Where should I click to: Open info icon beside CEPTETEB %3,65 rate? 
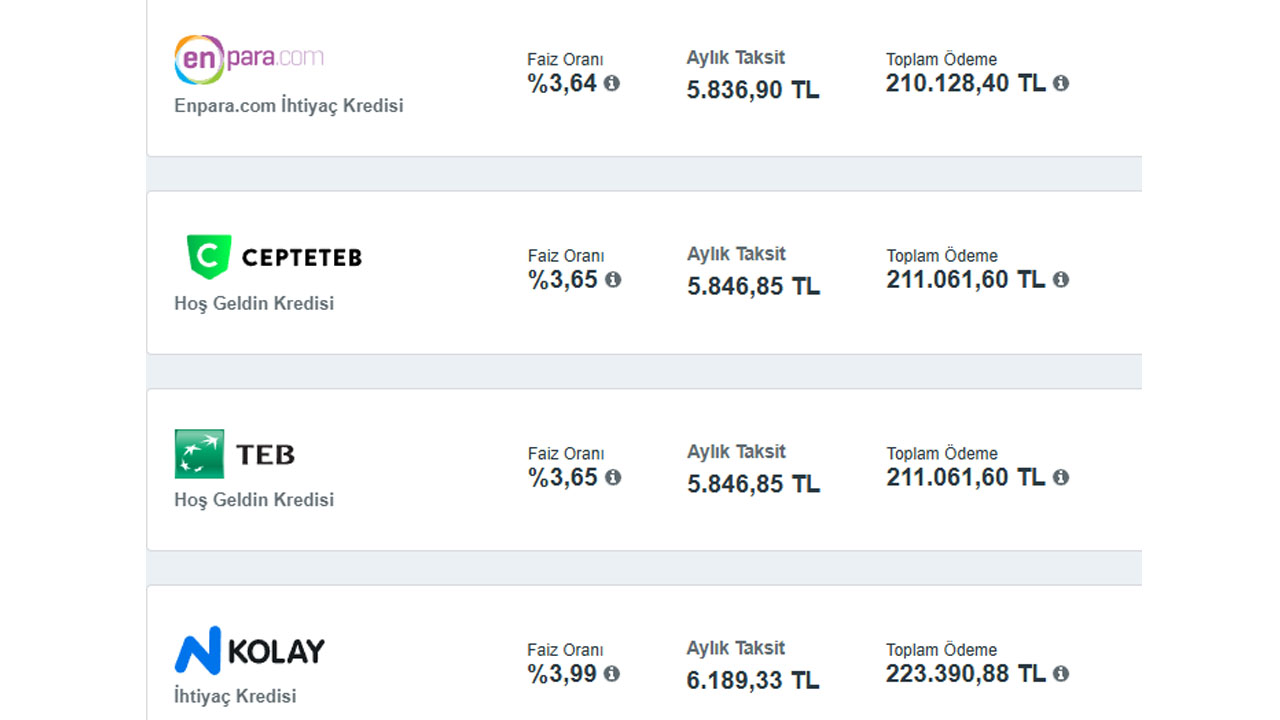[612, 279]
